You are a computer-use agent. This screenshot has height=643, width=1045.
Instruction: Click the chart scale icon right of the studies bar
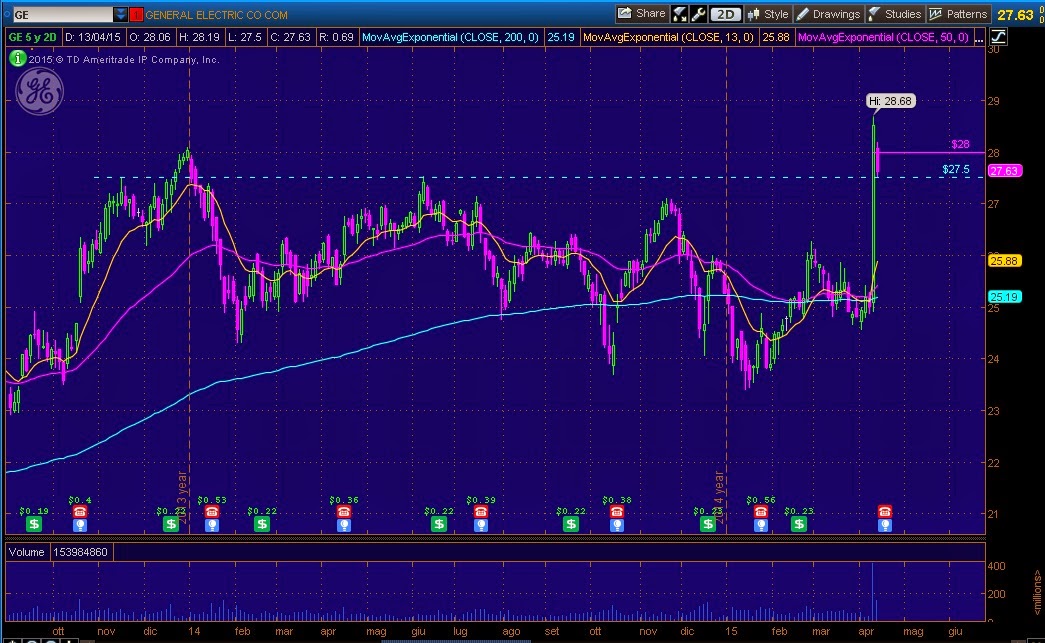coord(998,37)
